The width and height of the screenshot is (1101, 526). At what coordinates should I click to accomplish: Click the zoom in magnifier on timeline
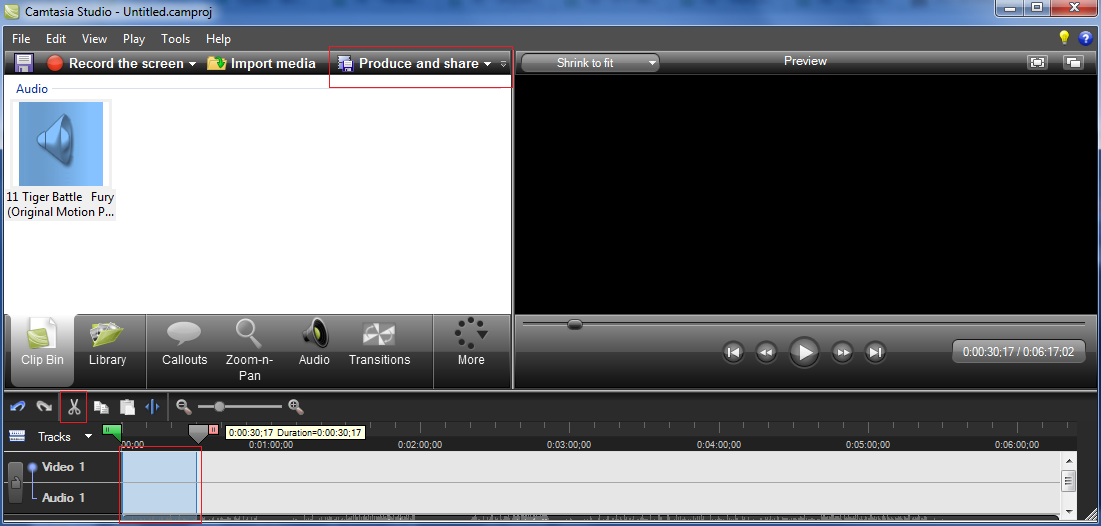click(296, 407)
